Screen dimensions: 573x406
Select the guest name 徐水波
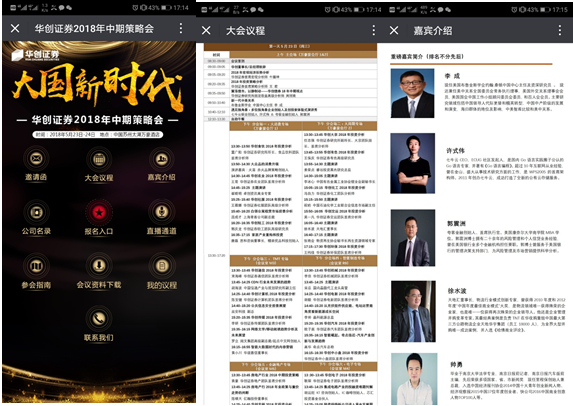(x=457, y=291)
